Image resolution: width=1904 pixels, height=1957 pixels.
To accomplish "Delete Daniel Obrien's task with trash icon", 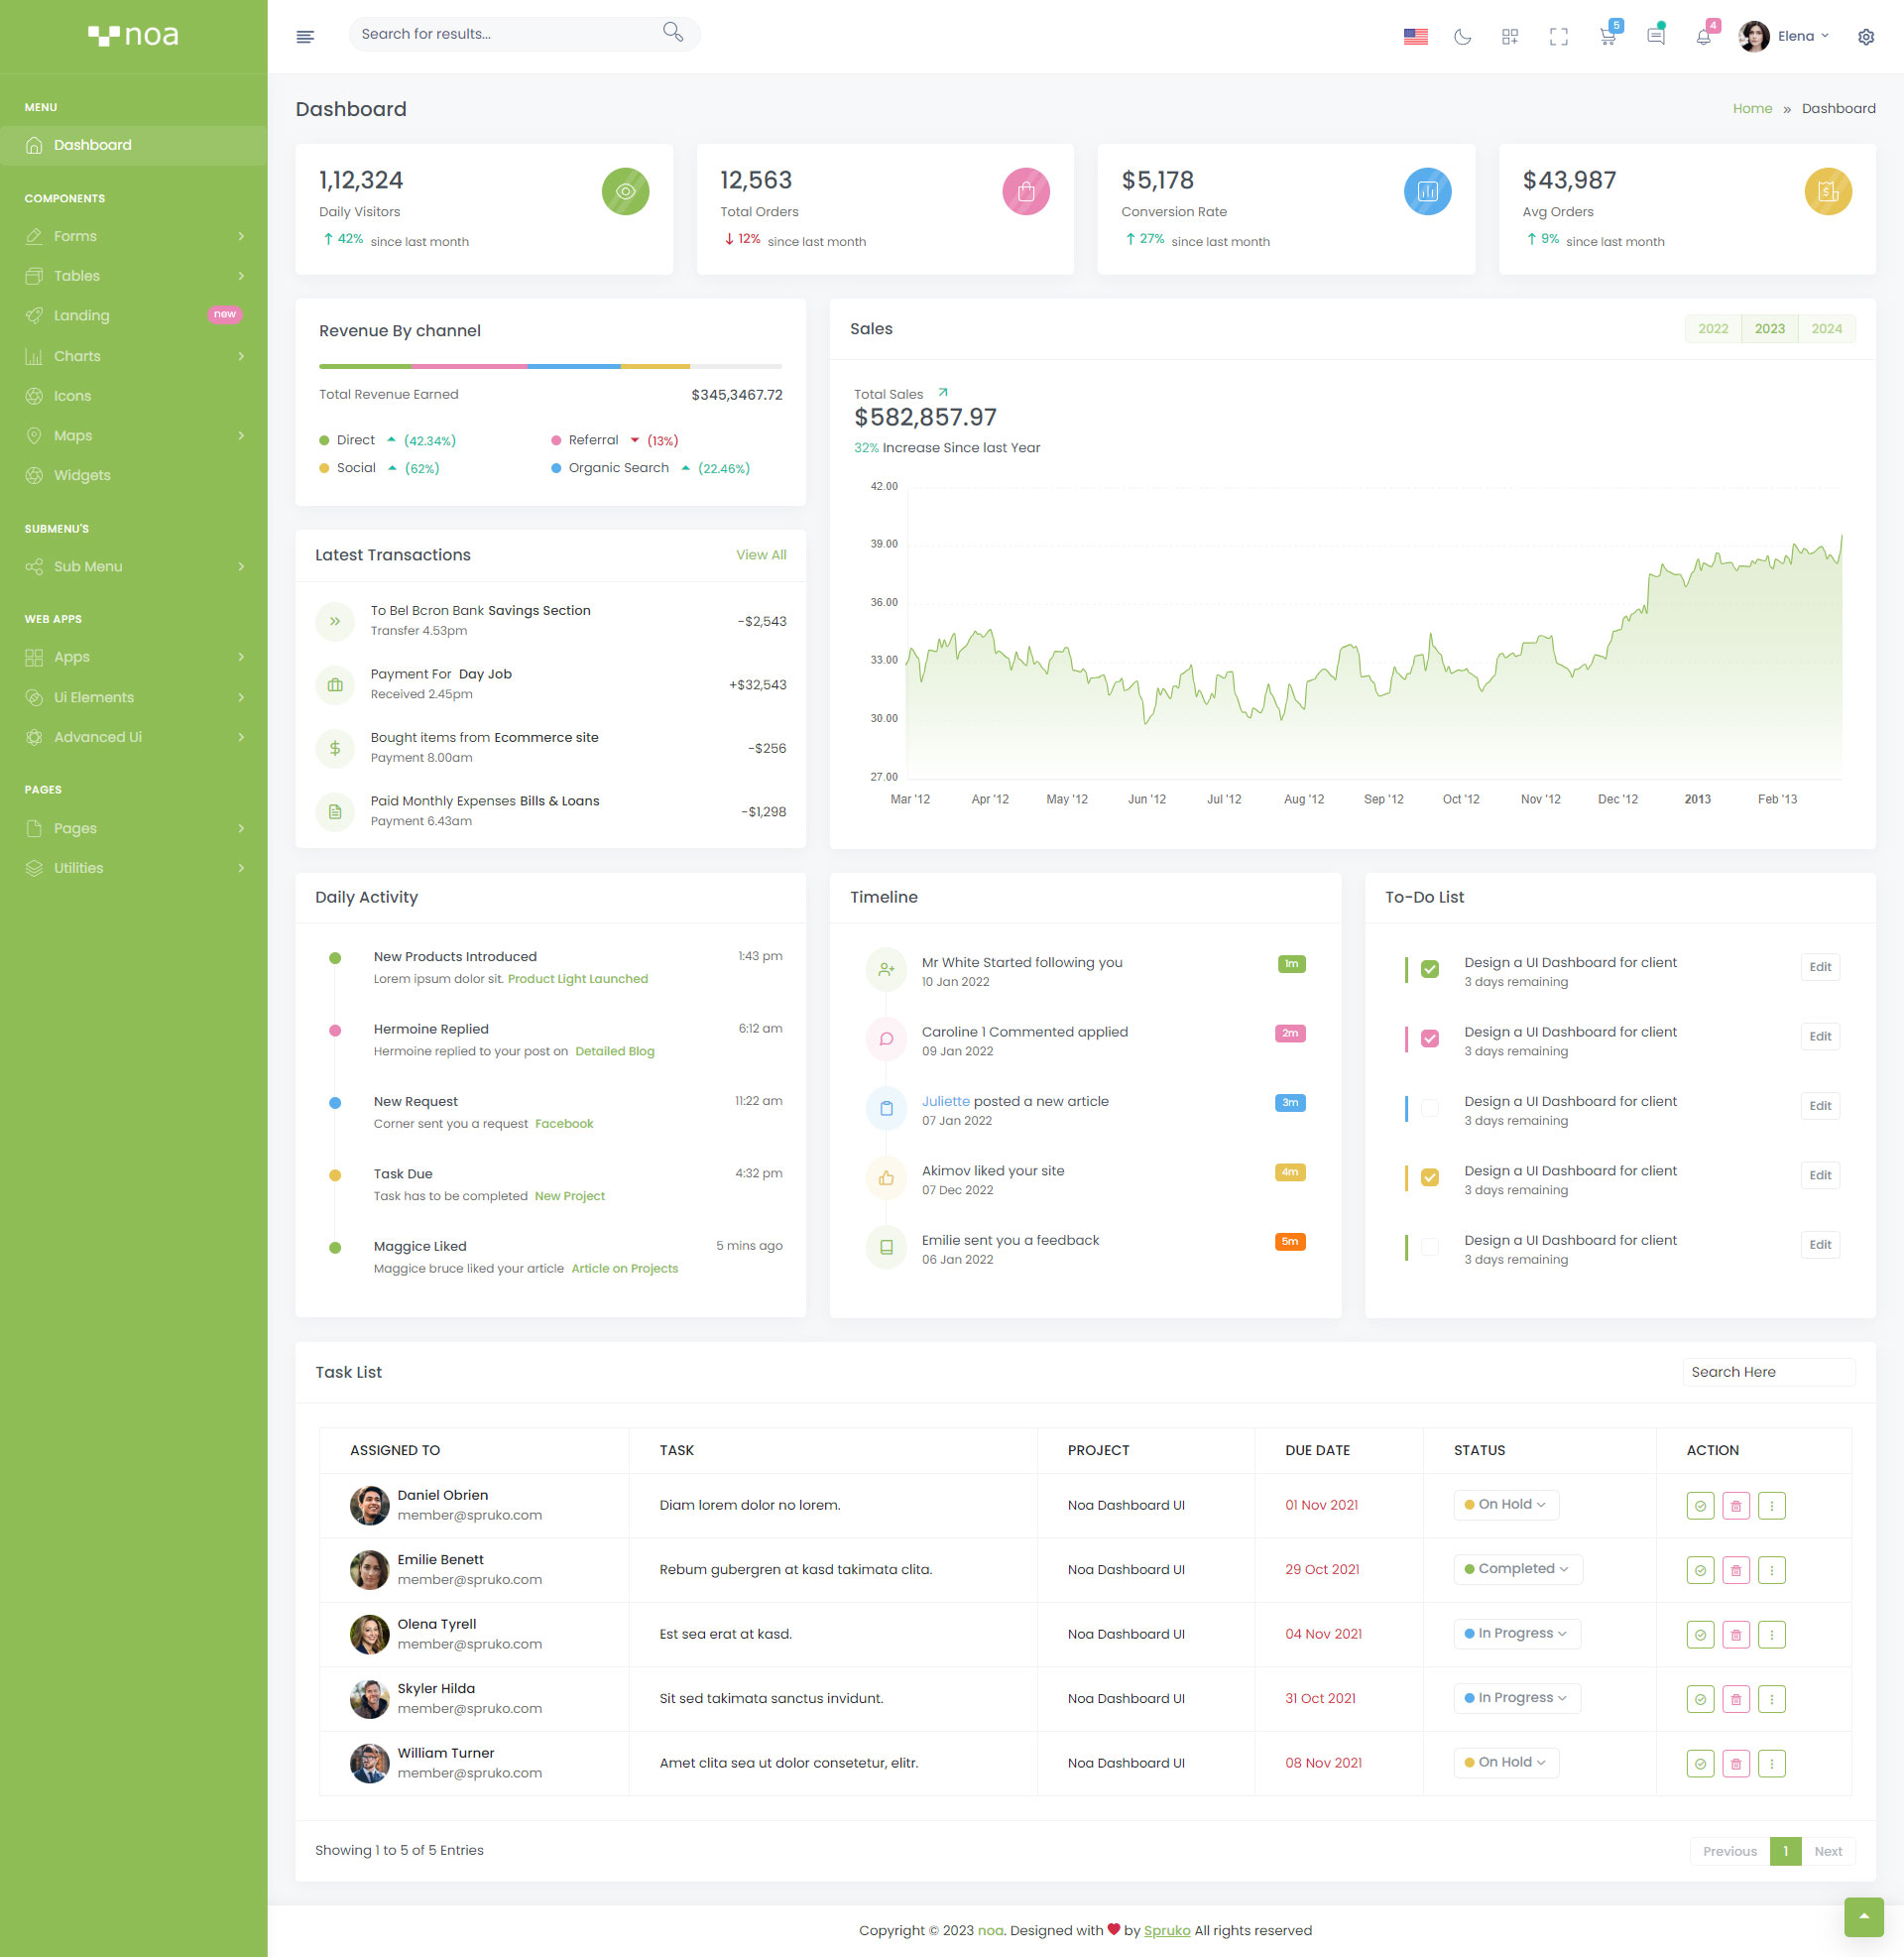I will click(1735, 1505).
